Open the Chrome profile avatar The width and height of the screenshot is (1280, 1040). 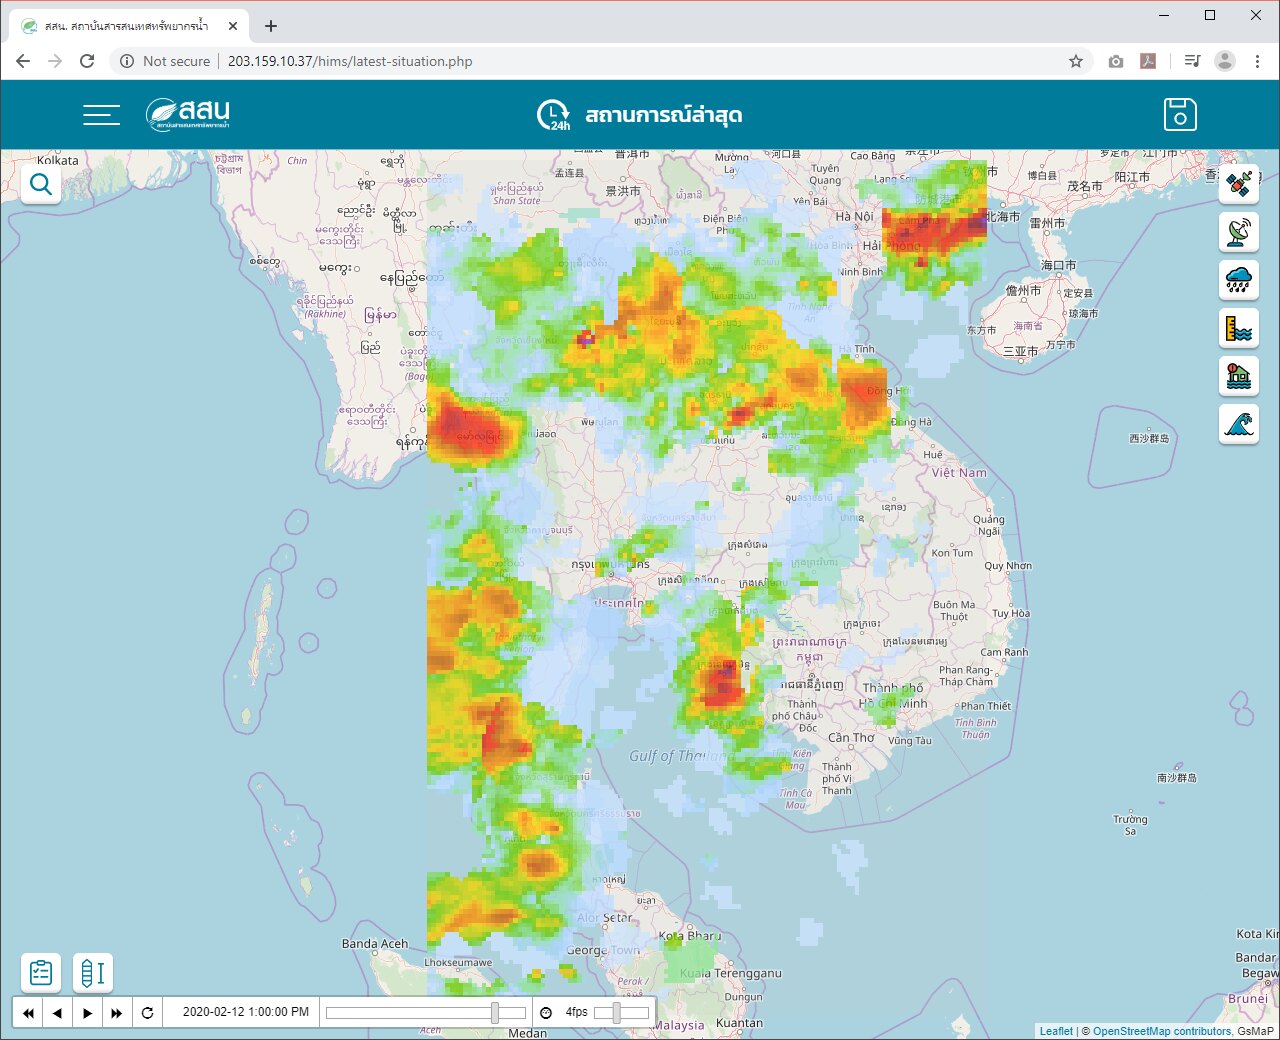tap(1225, 61)
